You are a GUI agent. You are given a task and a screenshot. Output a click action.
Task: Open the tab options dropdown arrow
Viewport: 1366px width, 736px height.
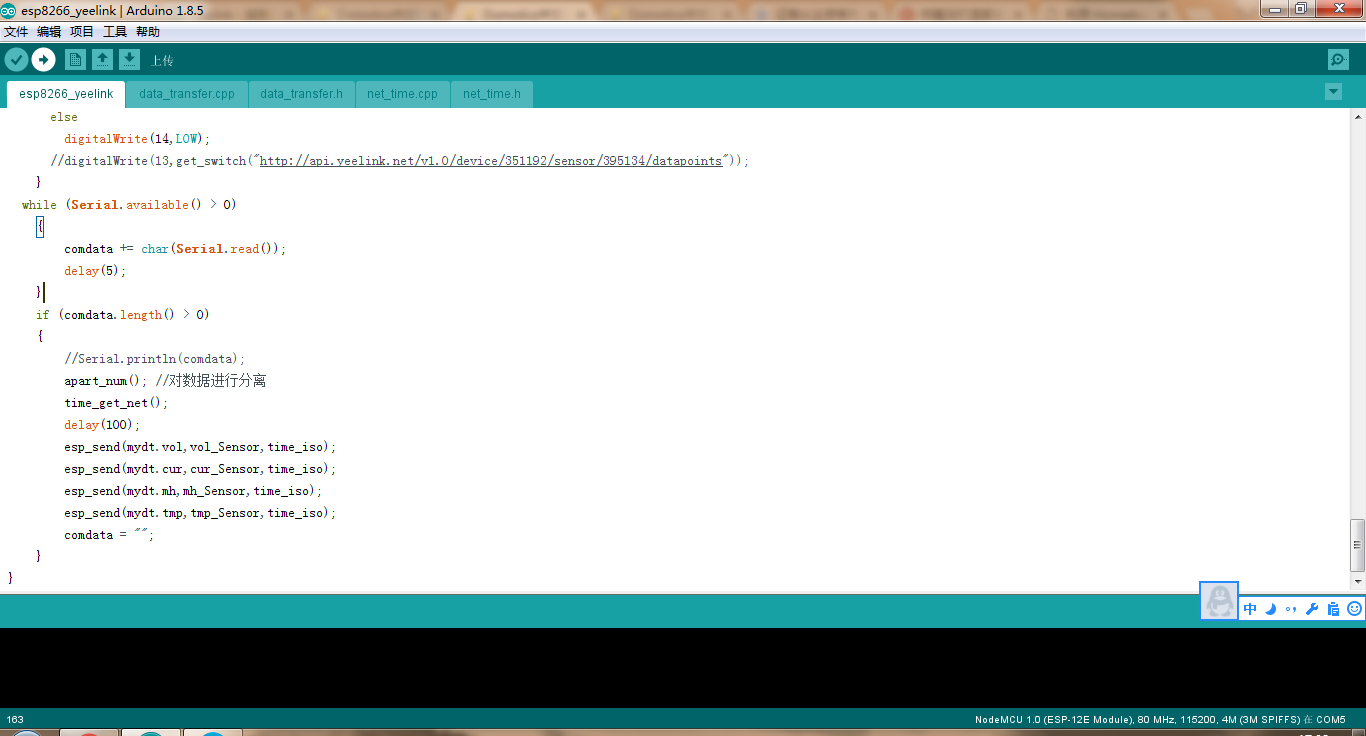tap(1333, 91)
